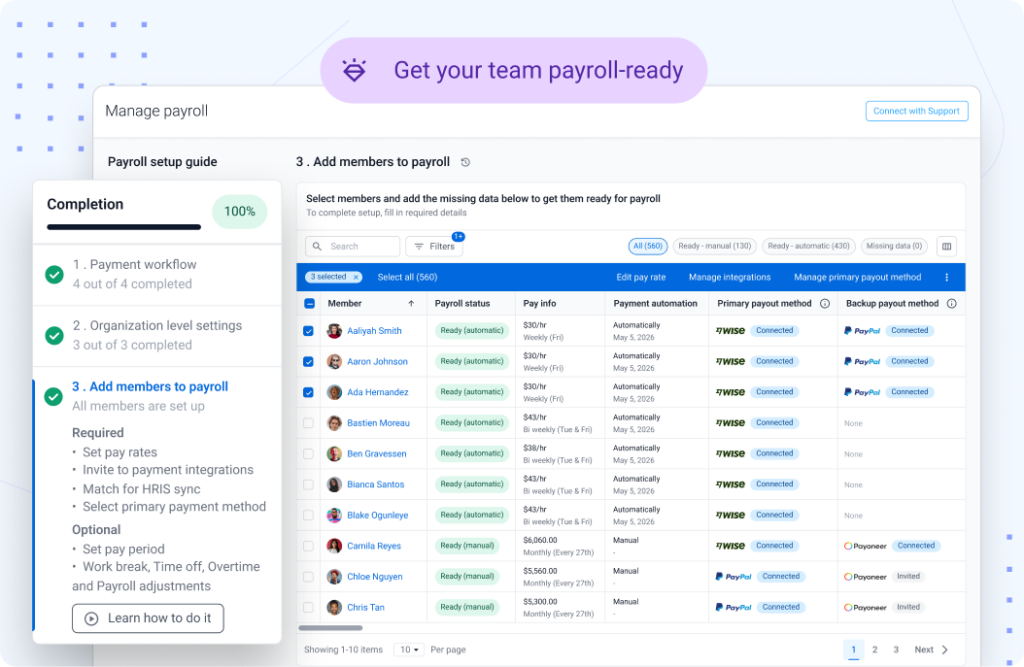
Task: Select the Ready - automatic (430) tab
Action: [808, 246]
